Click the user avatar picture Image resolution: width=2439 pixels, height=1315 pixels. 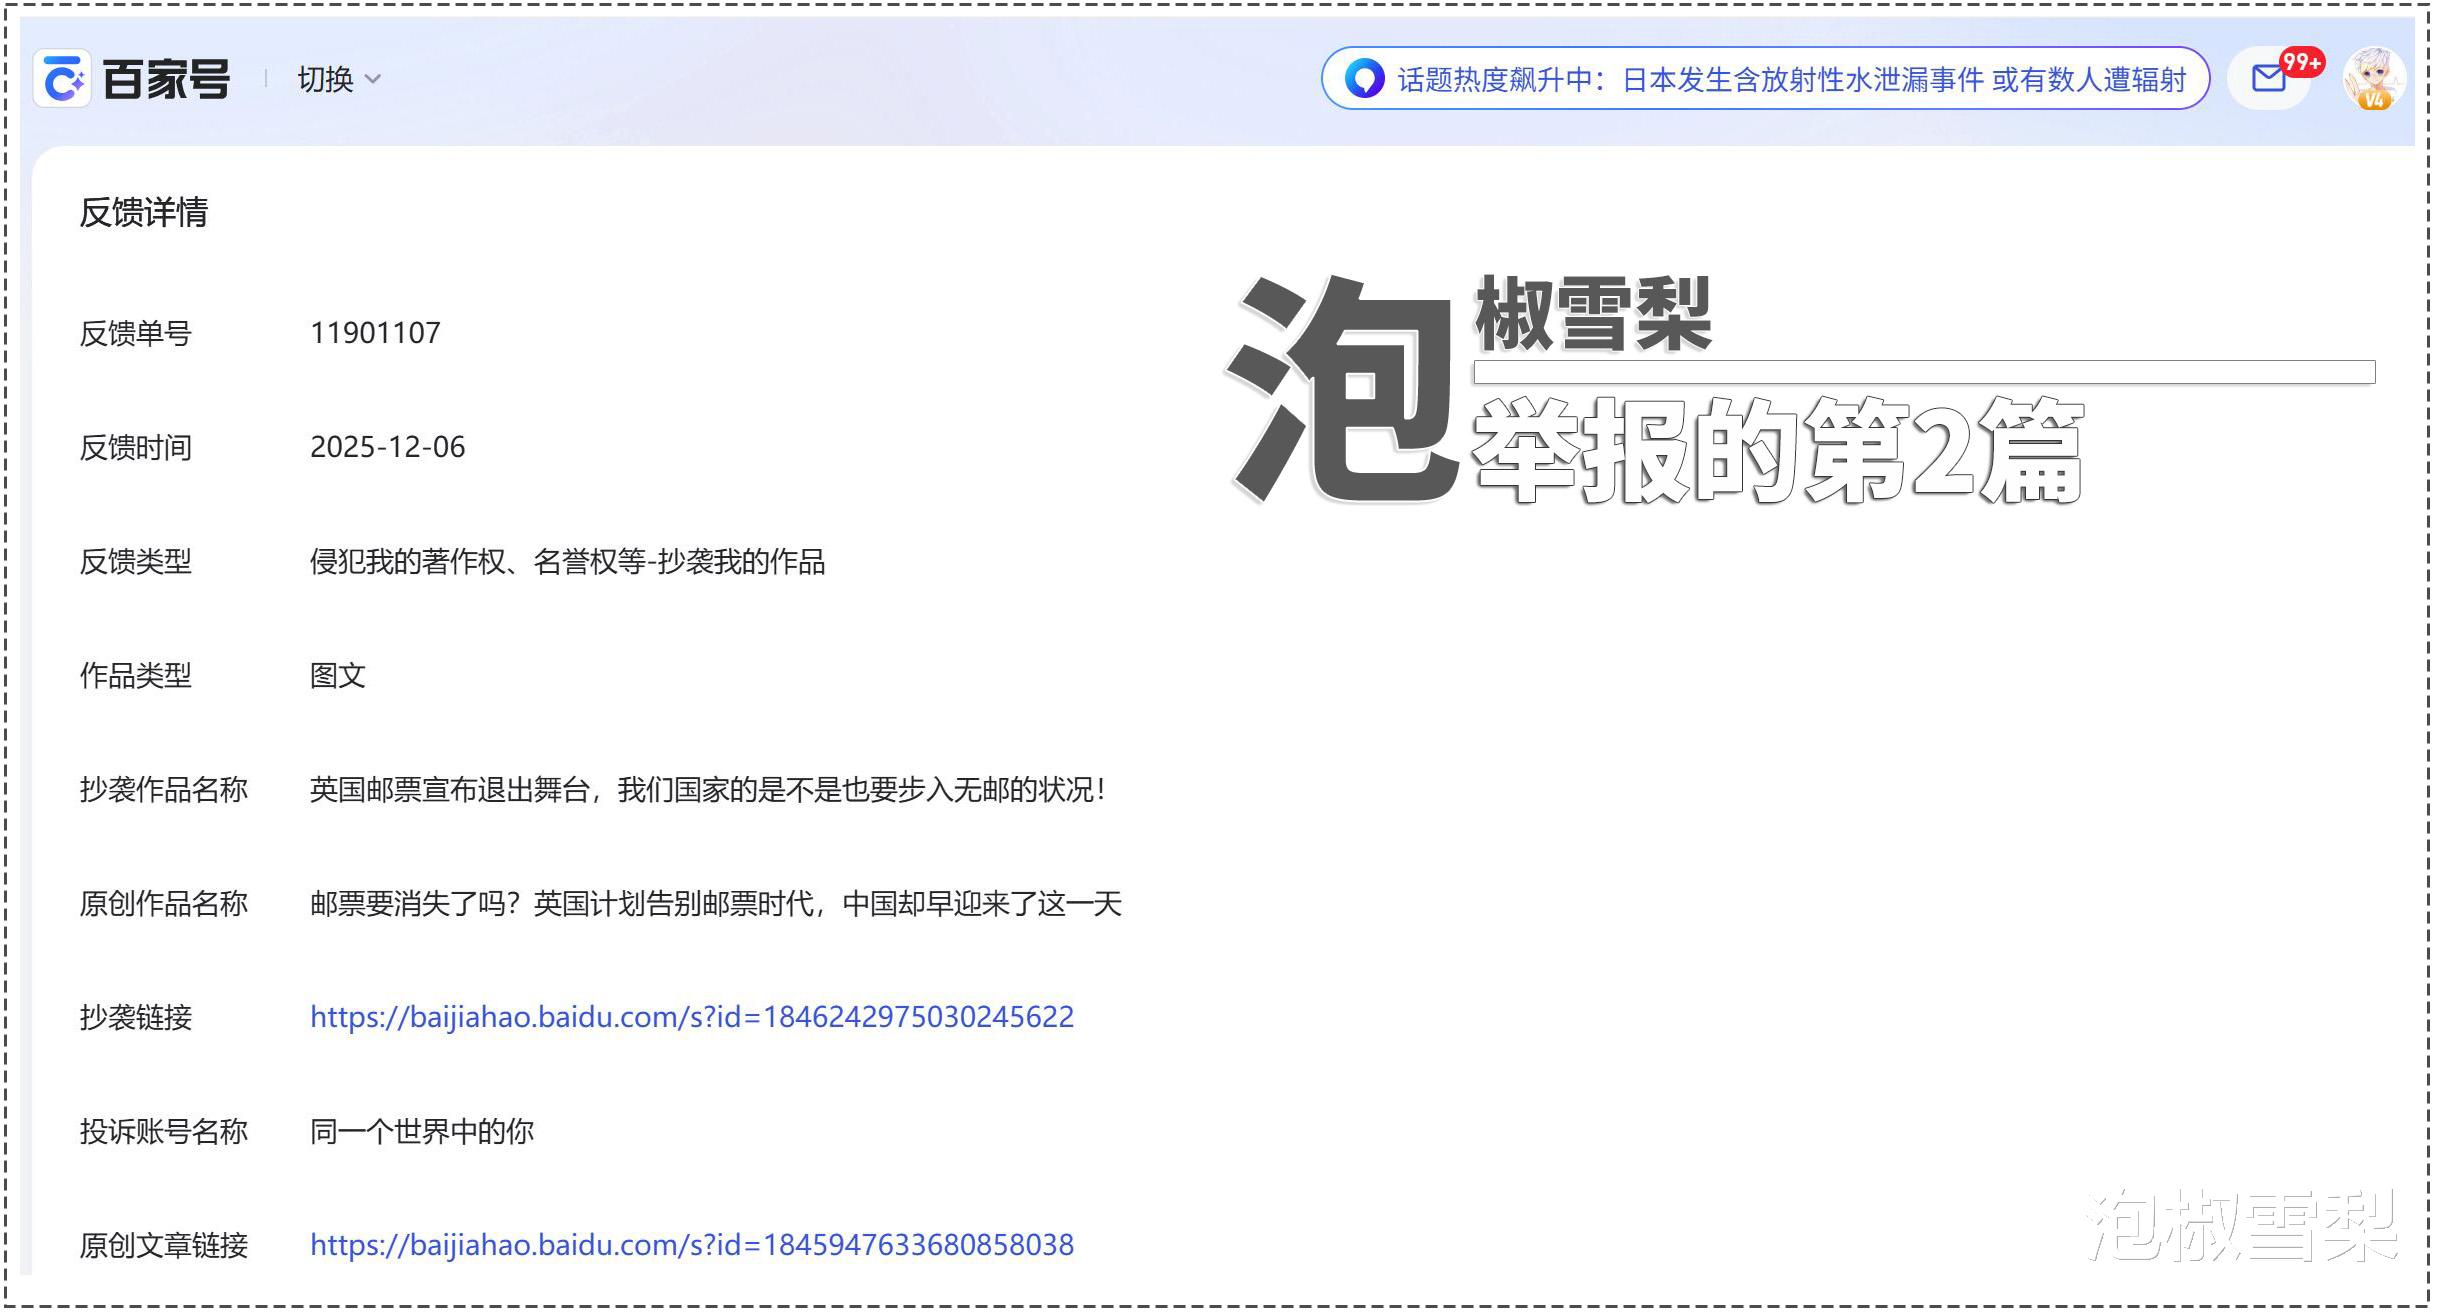coord(2373,78)
